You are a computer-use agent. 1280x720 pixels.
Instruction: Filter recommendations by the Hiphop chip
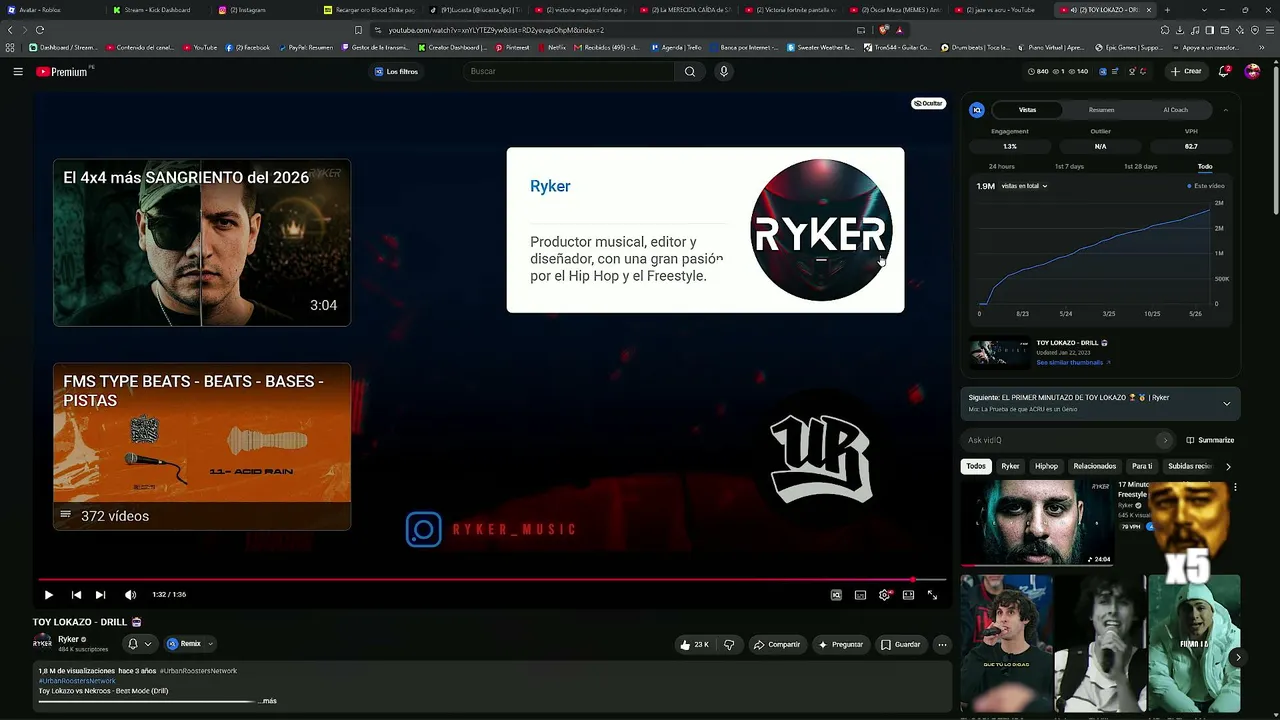(x=1046, y=466)
